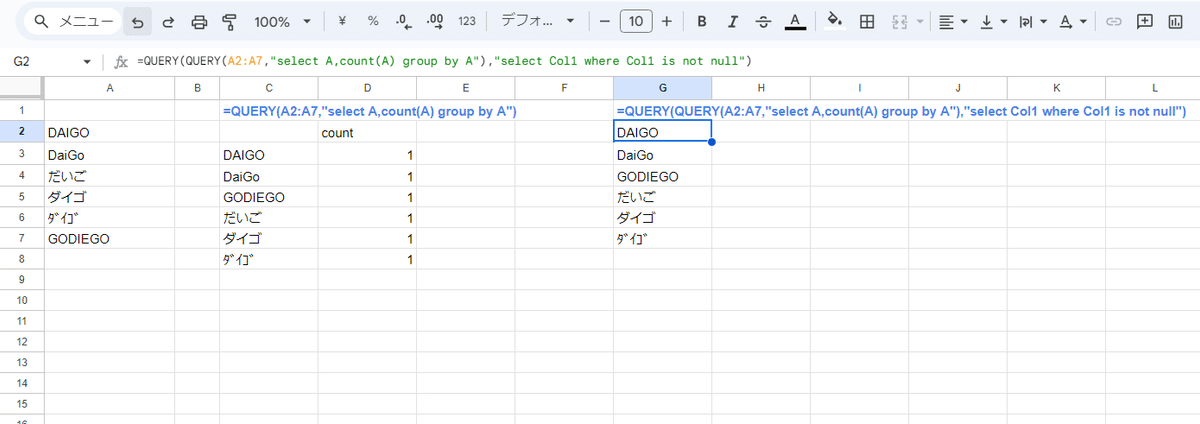Select the Paint format tool
Screen dimensions: 1200x424
point(228,21)
